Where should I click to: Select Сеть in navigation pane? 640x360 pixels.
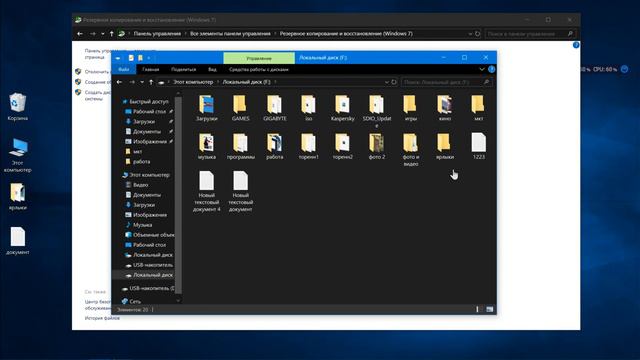pyautogui.click(x=131, y=301)
